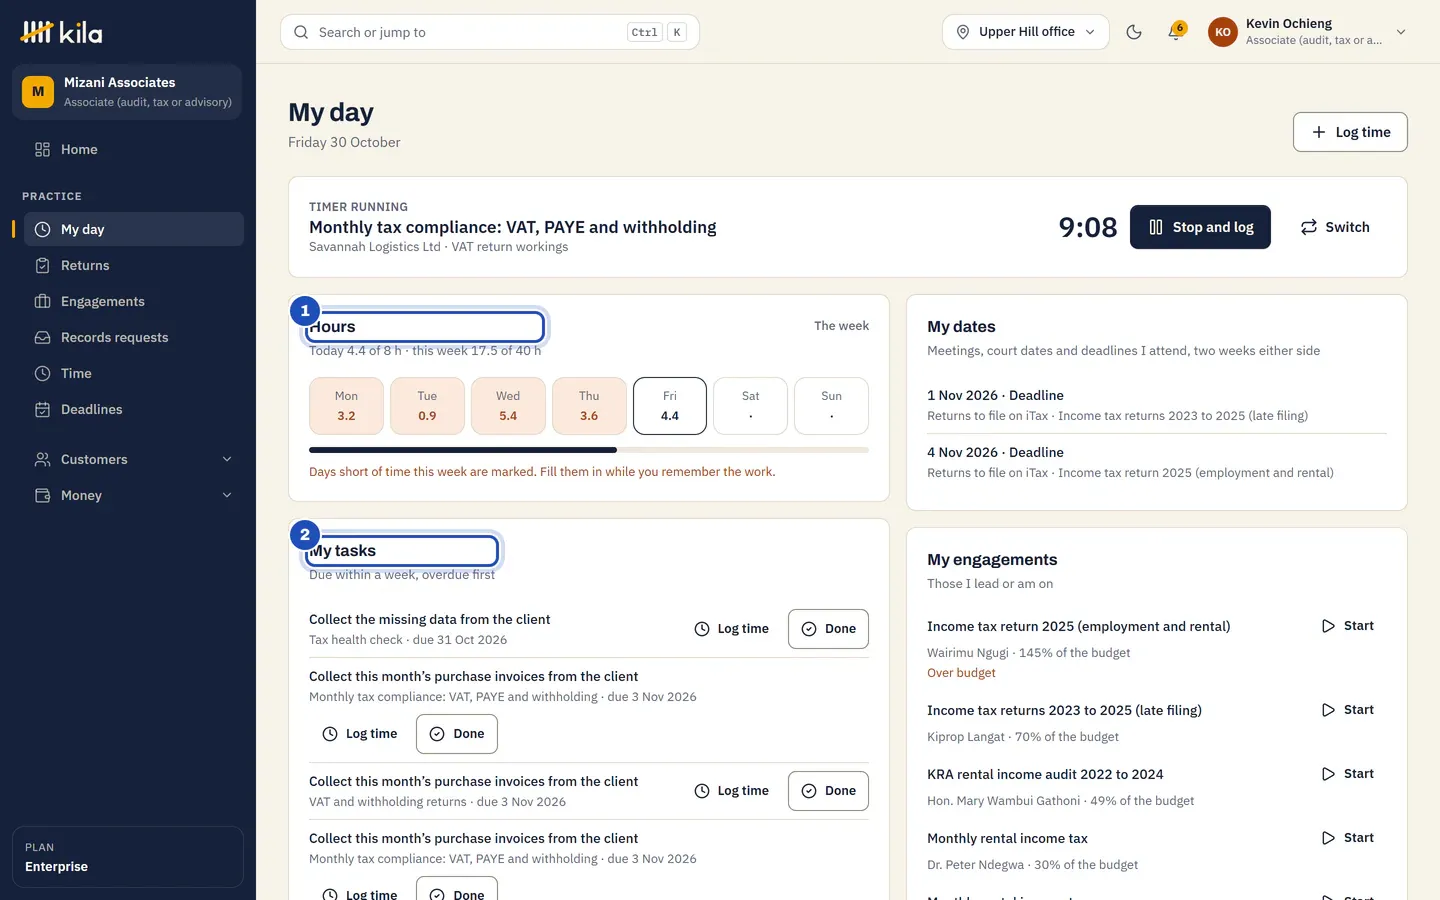Mark VAT and withholding returns task Done

click(x=828, y=791)
